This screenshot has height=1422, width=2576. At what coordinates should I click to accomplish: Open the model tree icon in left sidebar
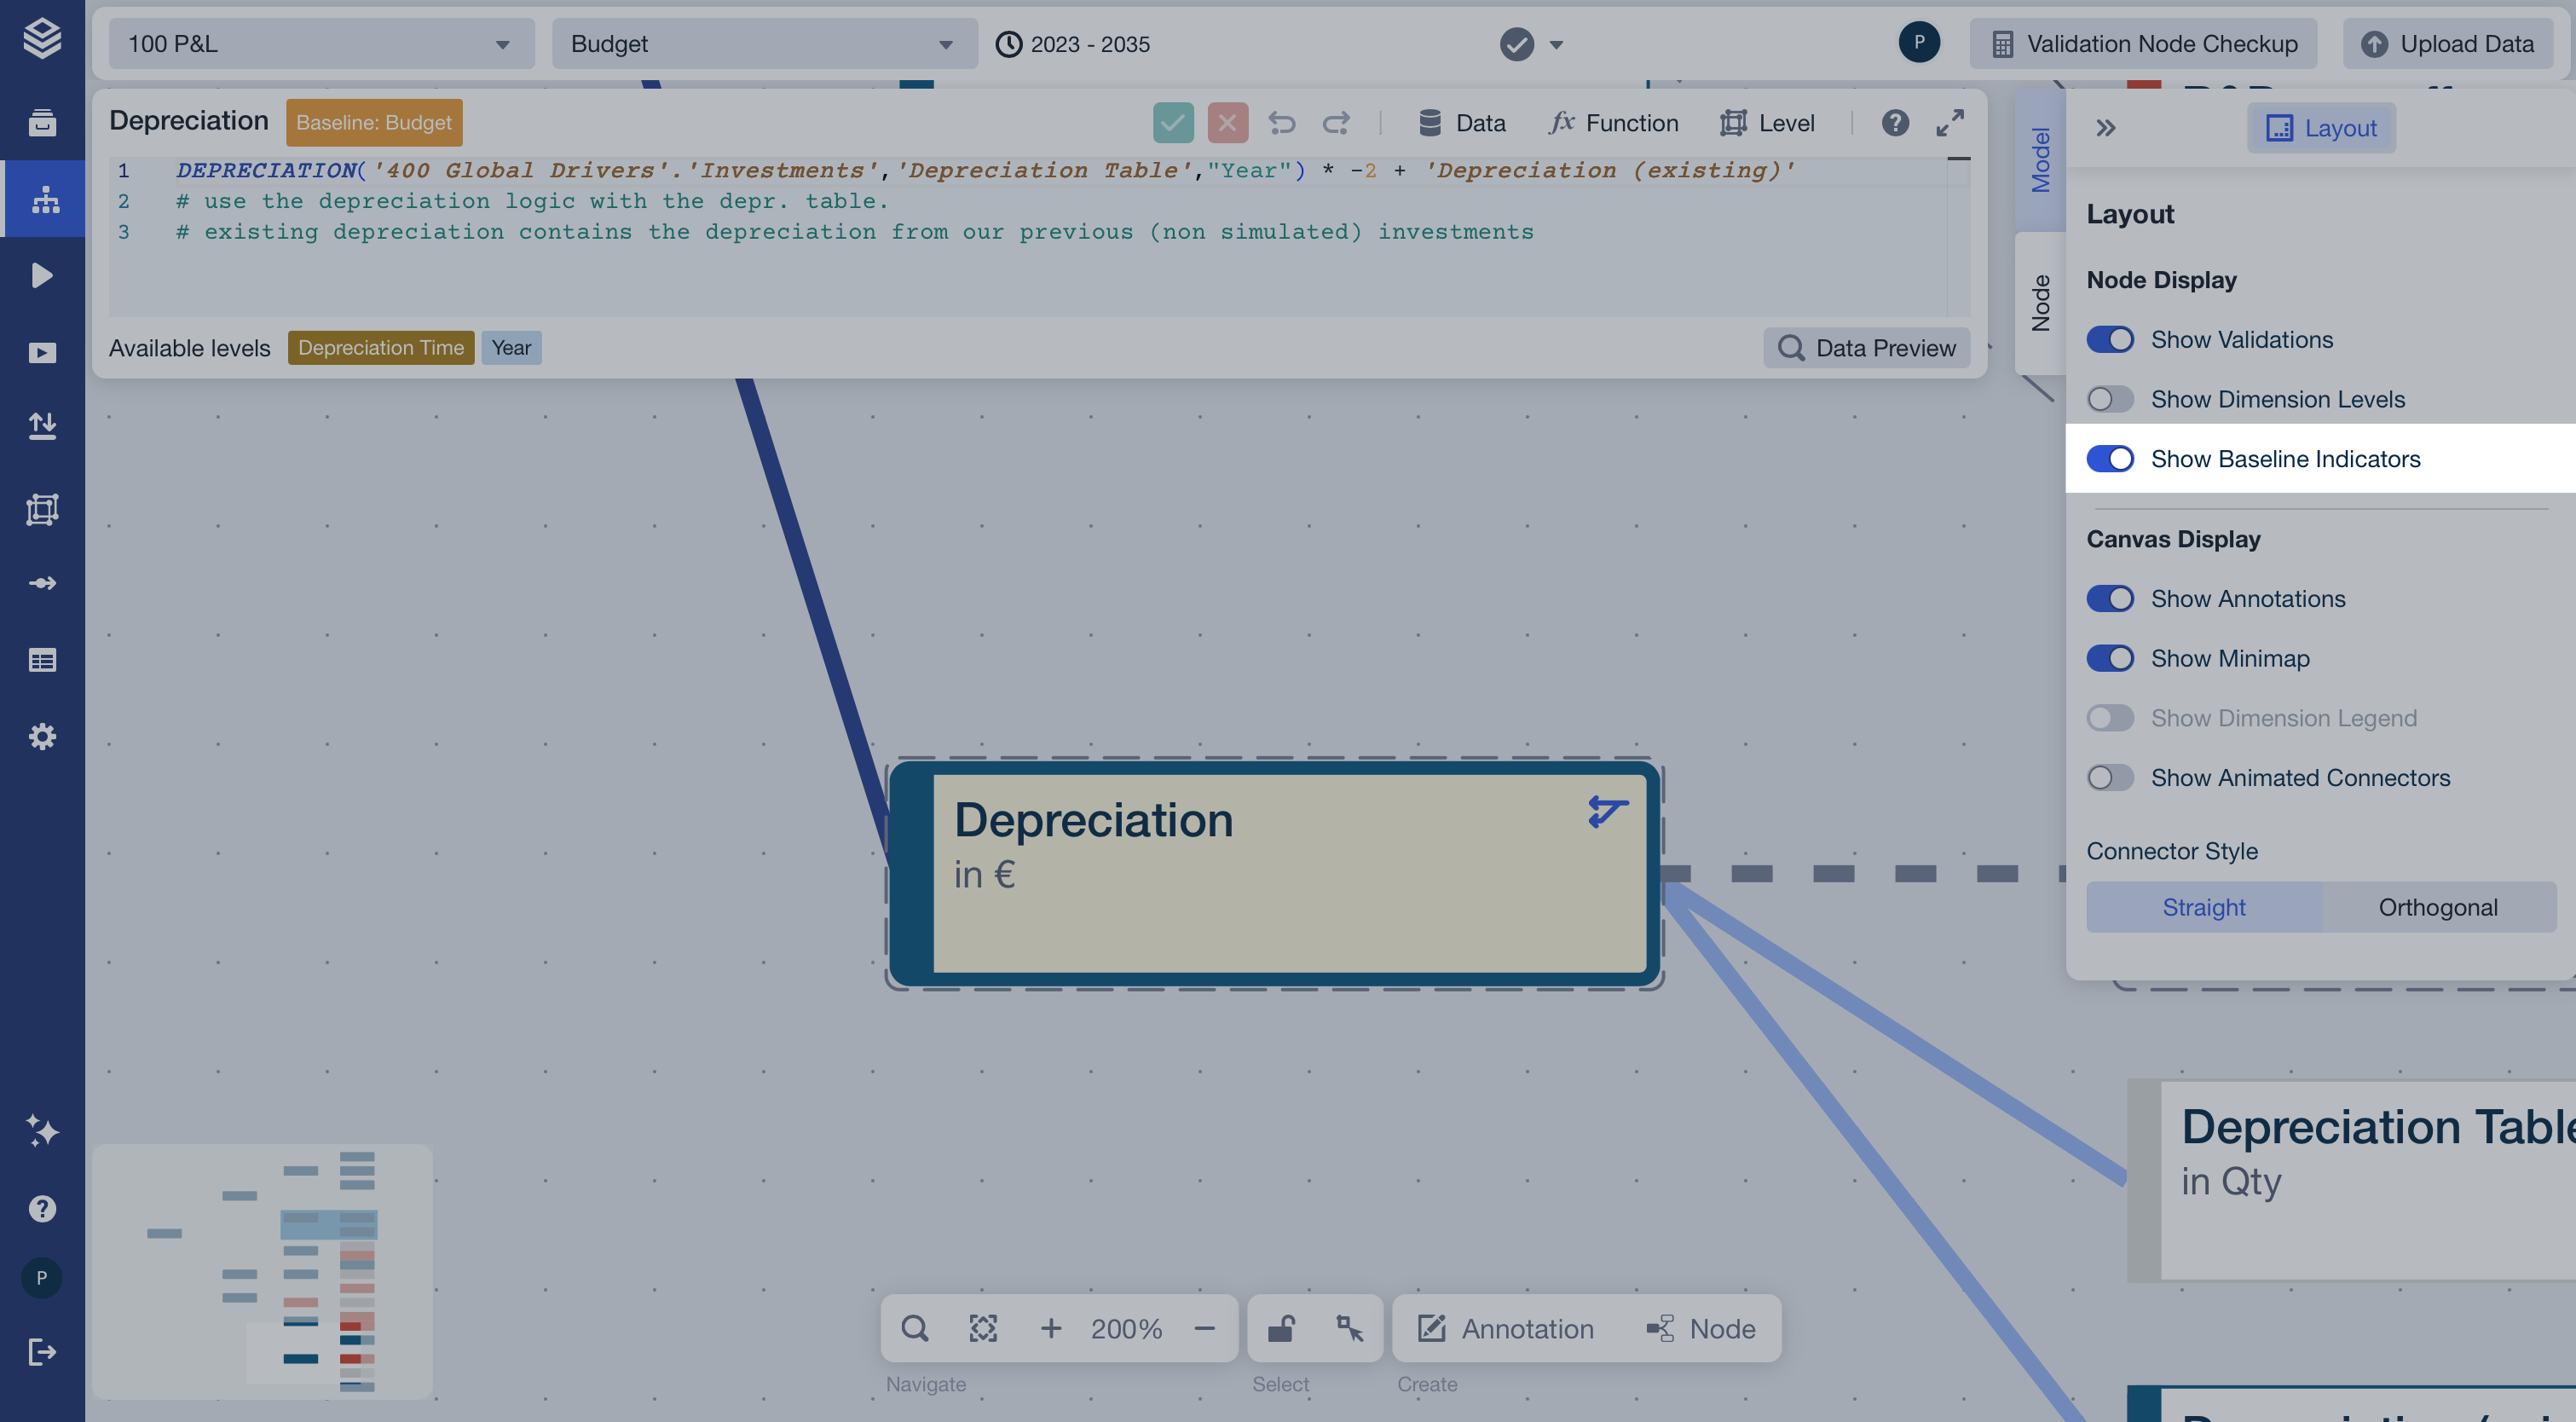[x=43, y=199]
